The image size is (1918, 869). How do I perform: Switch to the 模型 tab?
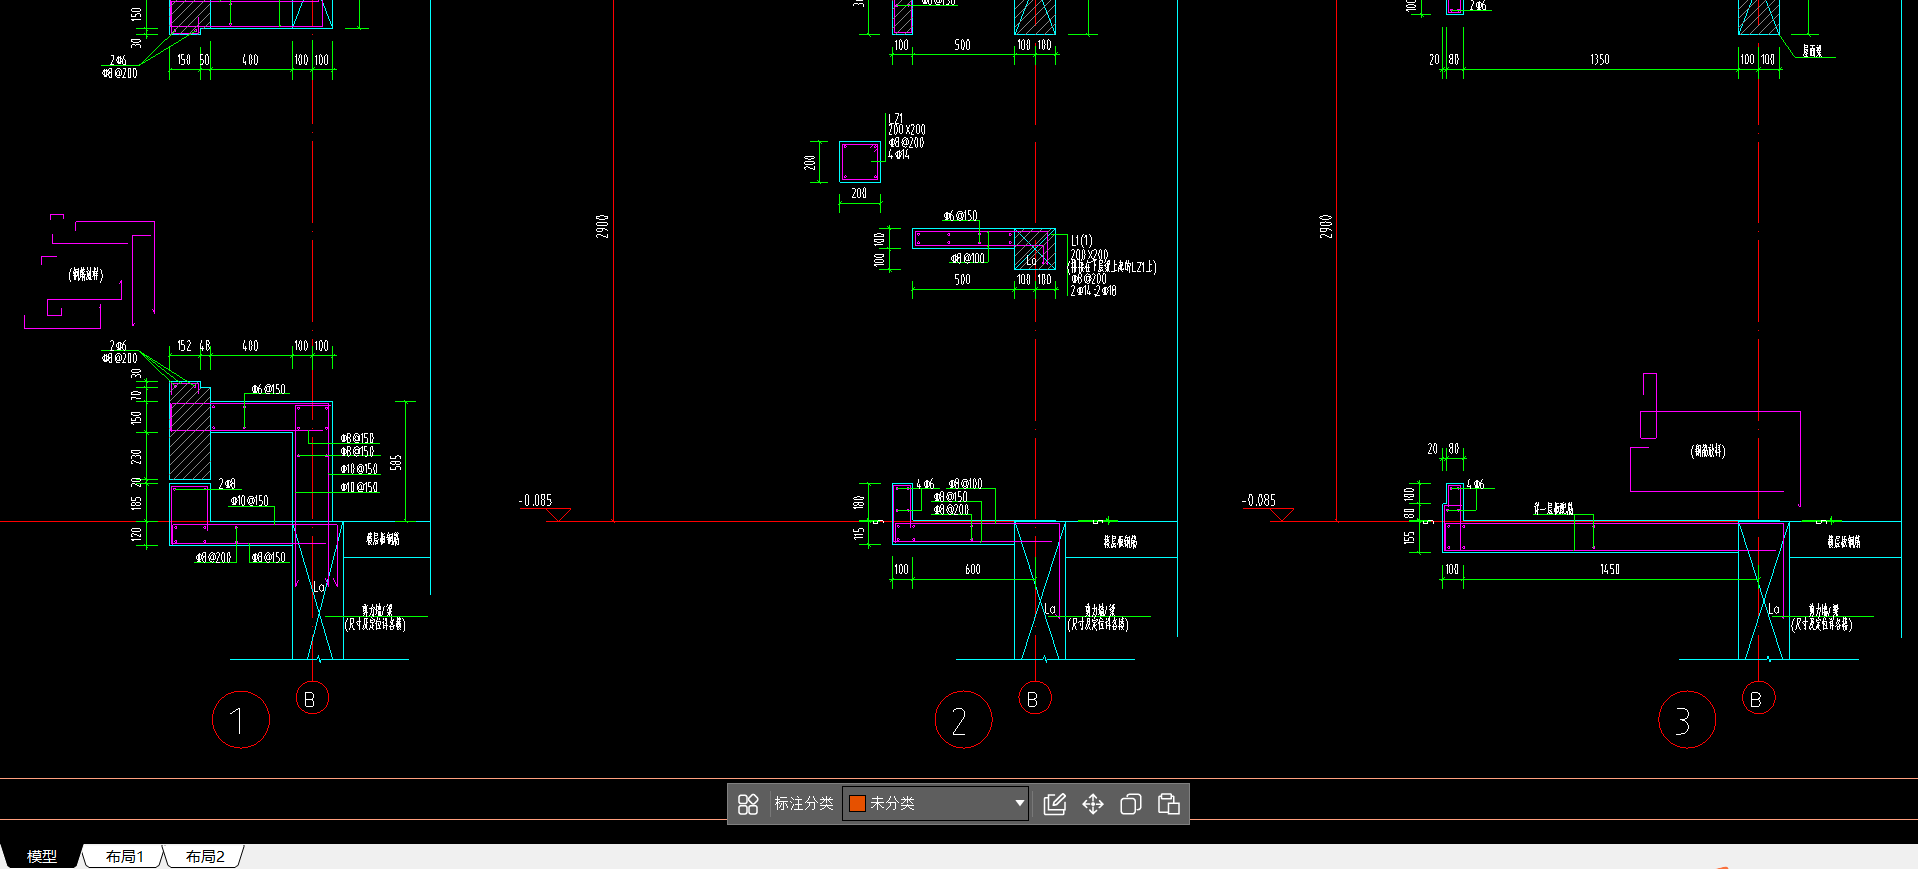click(41, 856)
